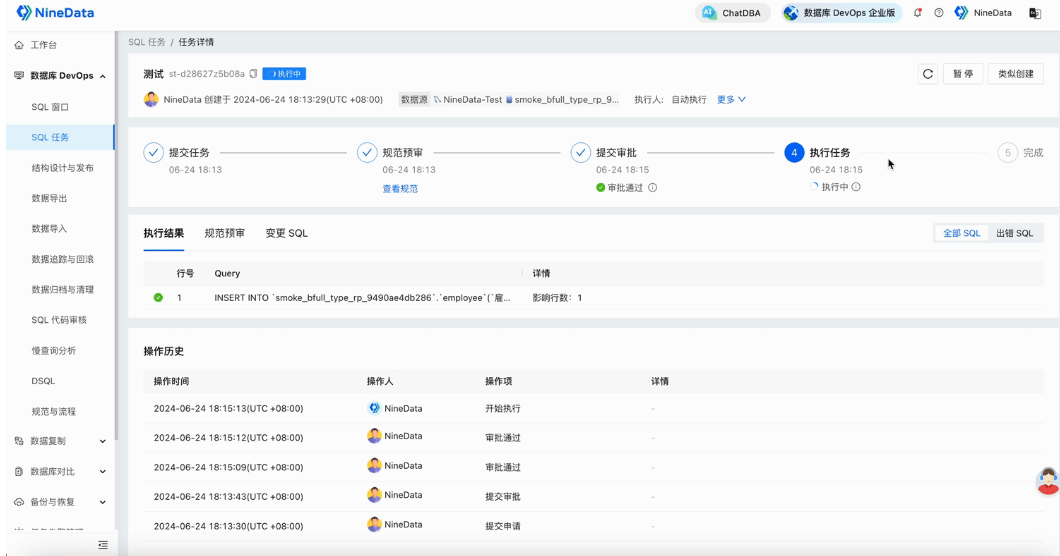
Task: Click the 行号 column header
Action: tap(185, 273)
